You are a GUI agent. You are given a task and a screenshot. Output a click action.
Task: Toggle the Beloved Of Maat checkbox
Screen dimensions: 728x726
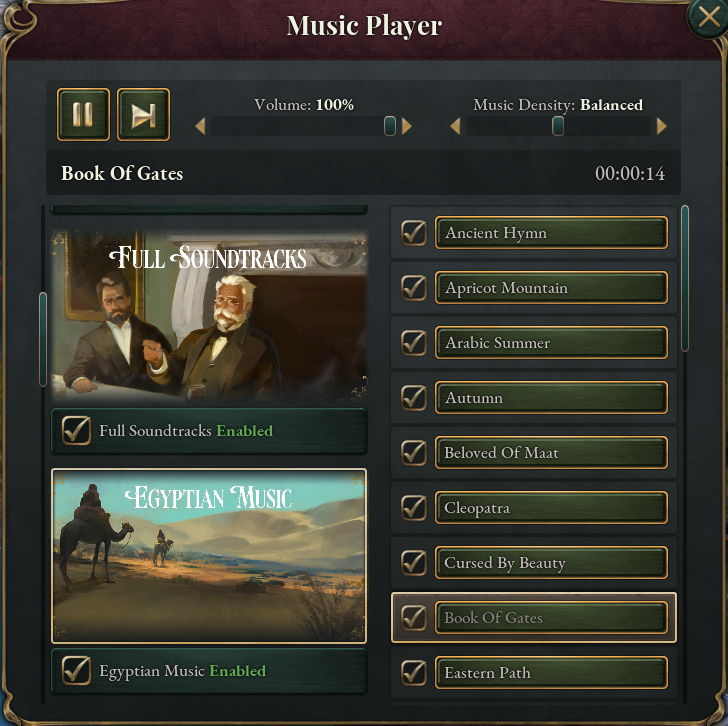click(414, 453)
